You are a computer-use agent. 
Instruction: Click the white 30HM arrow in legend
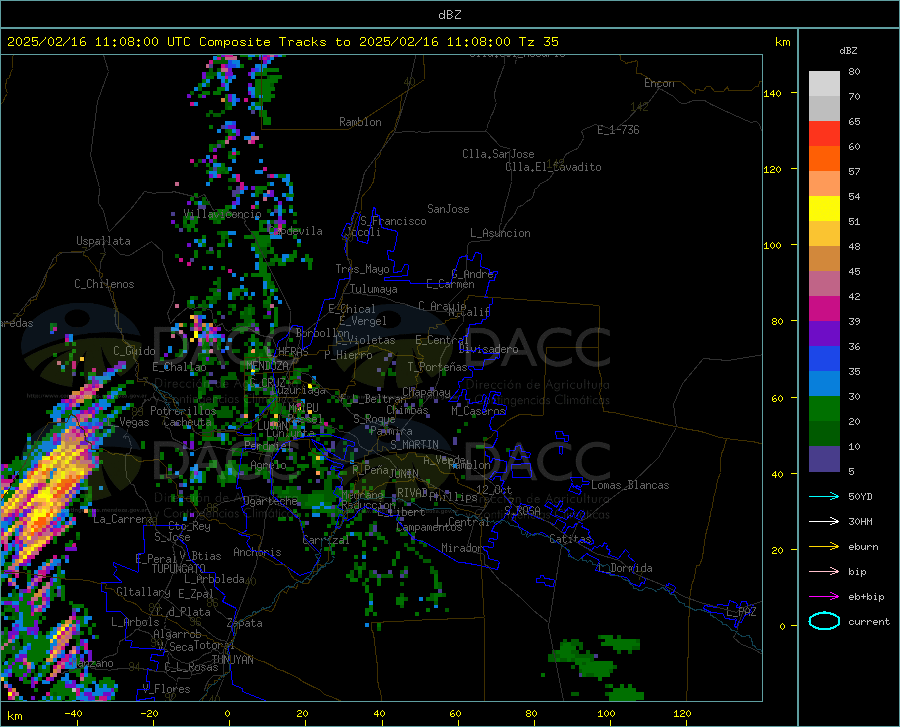824,522
